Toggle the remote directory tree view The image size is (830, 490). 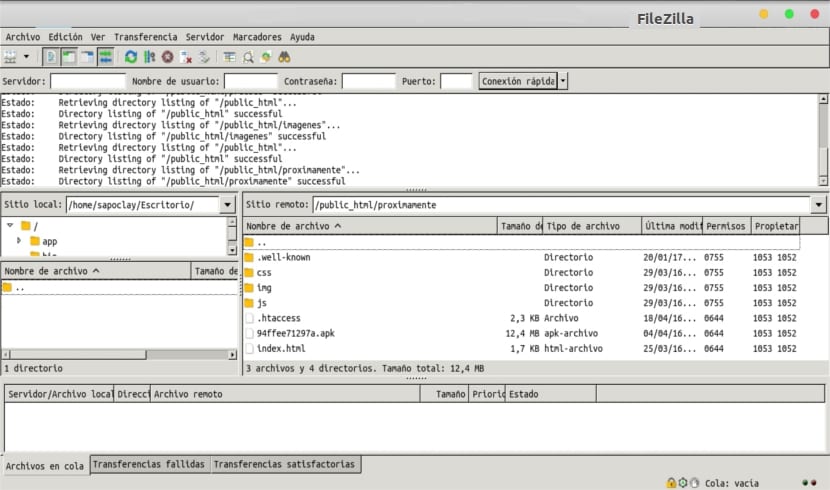pyautogui.click(x=87, y=57)
